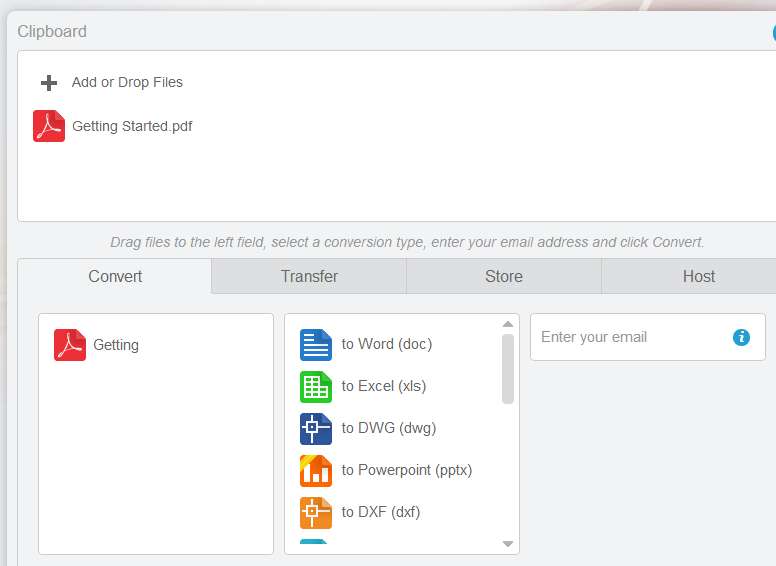
Task: Select the to Powerpoint (pptx) option
Action: [x=406, y=470]
